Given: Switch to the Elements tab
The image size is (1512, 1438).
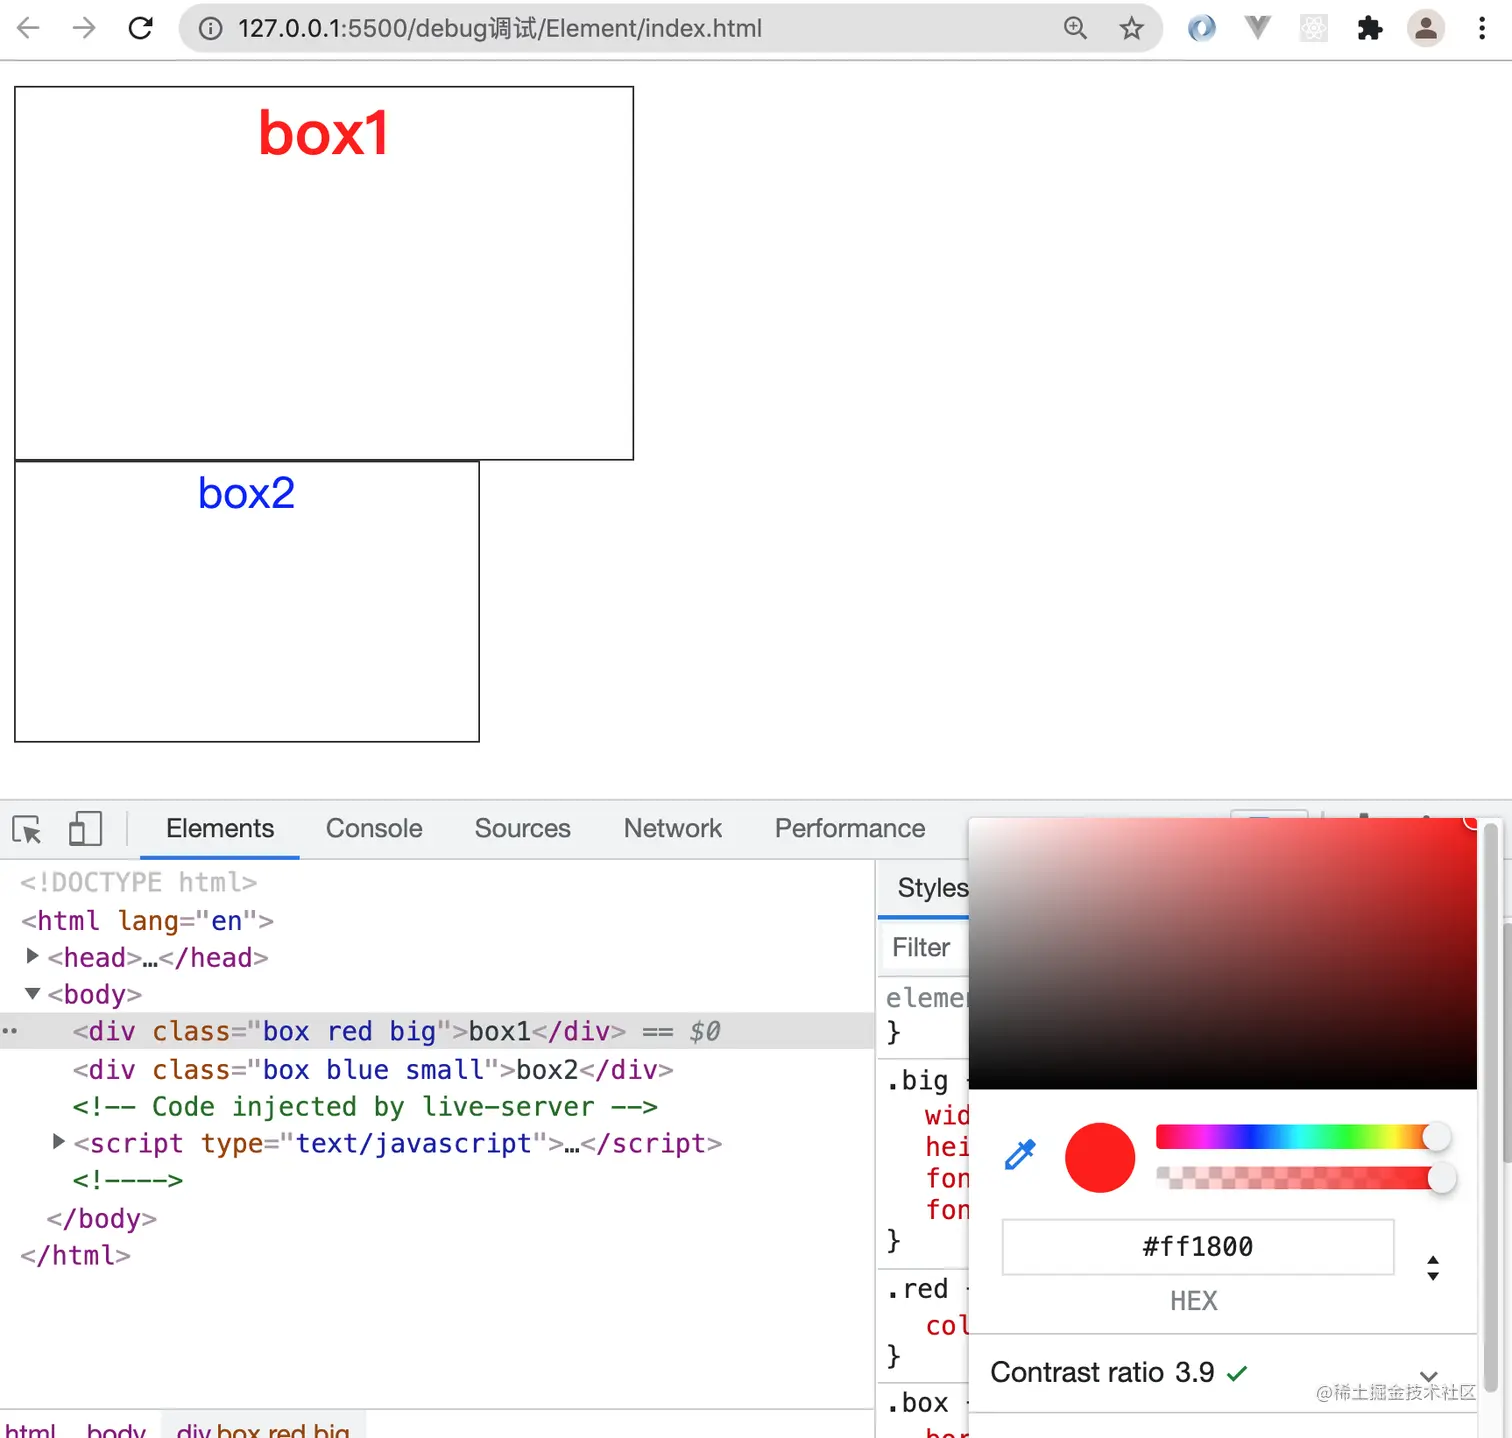Looking at the screenshot, I should pyautogui.click(x=220, y=829).
